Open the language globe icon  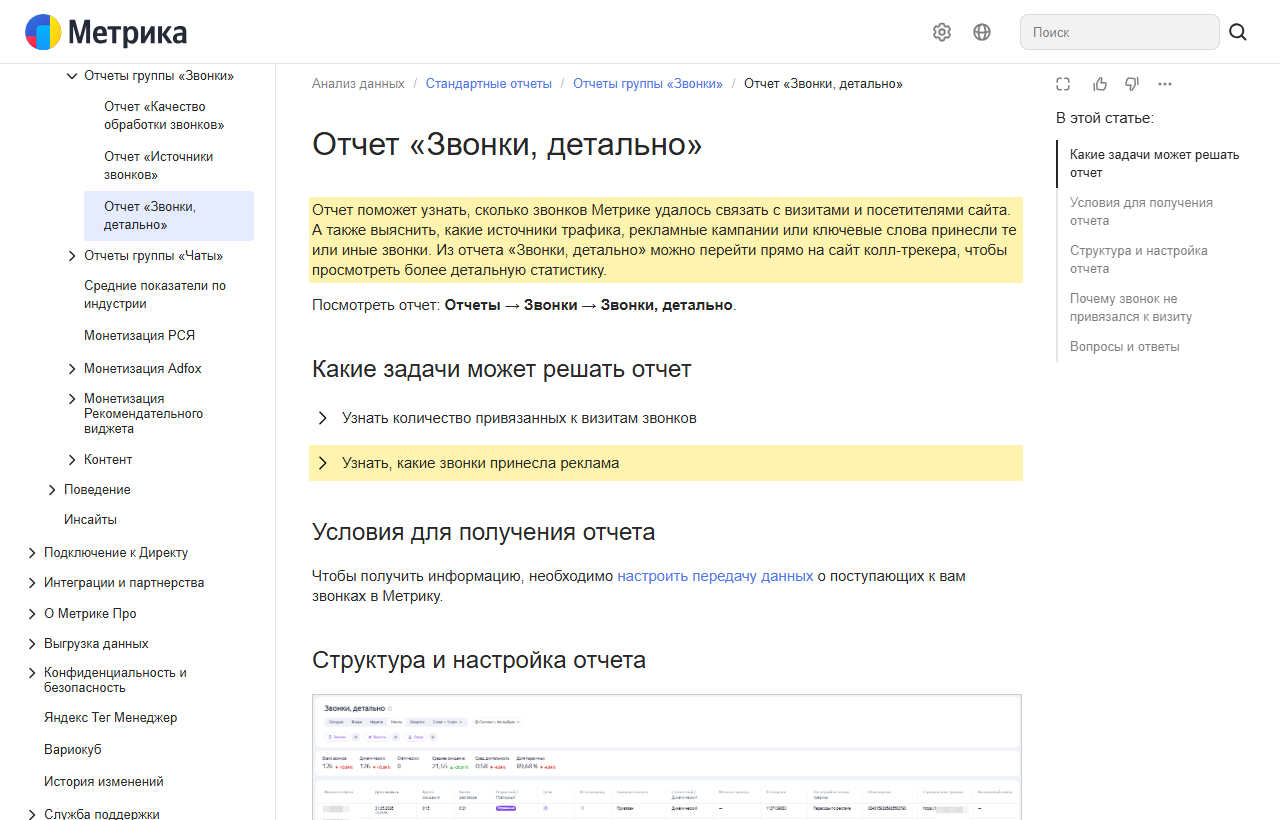[x=982, y=32]
